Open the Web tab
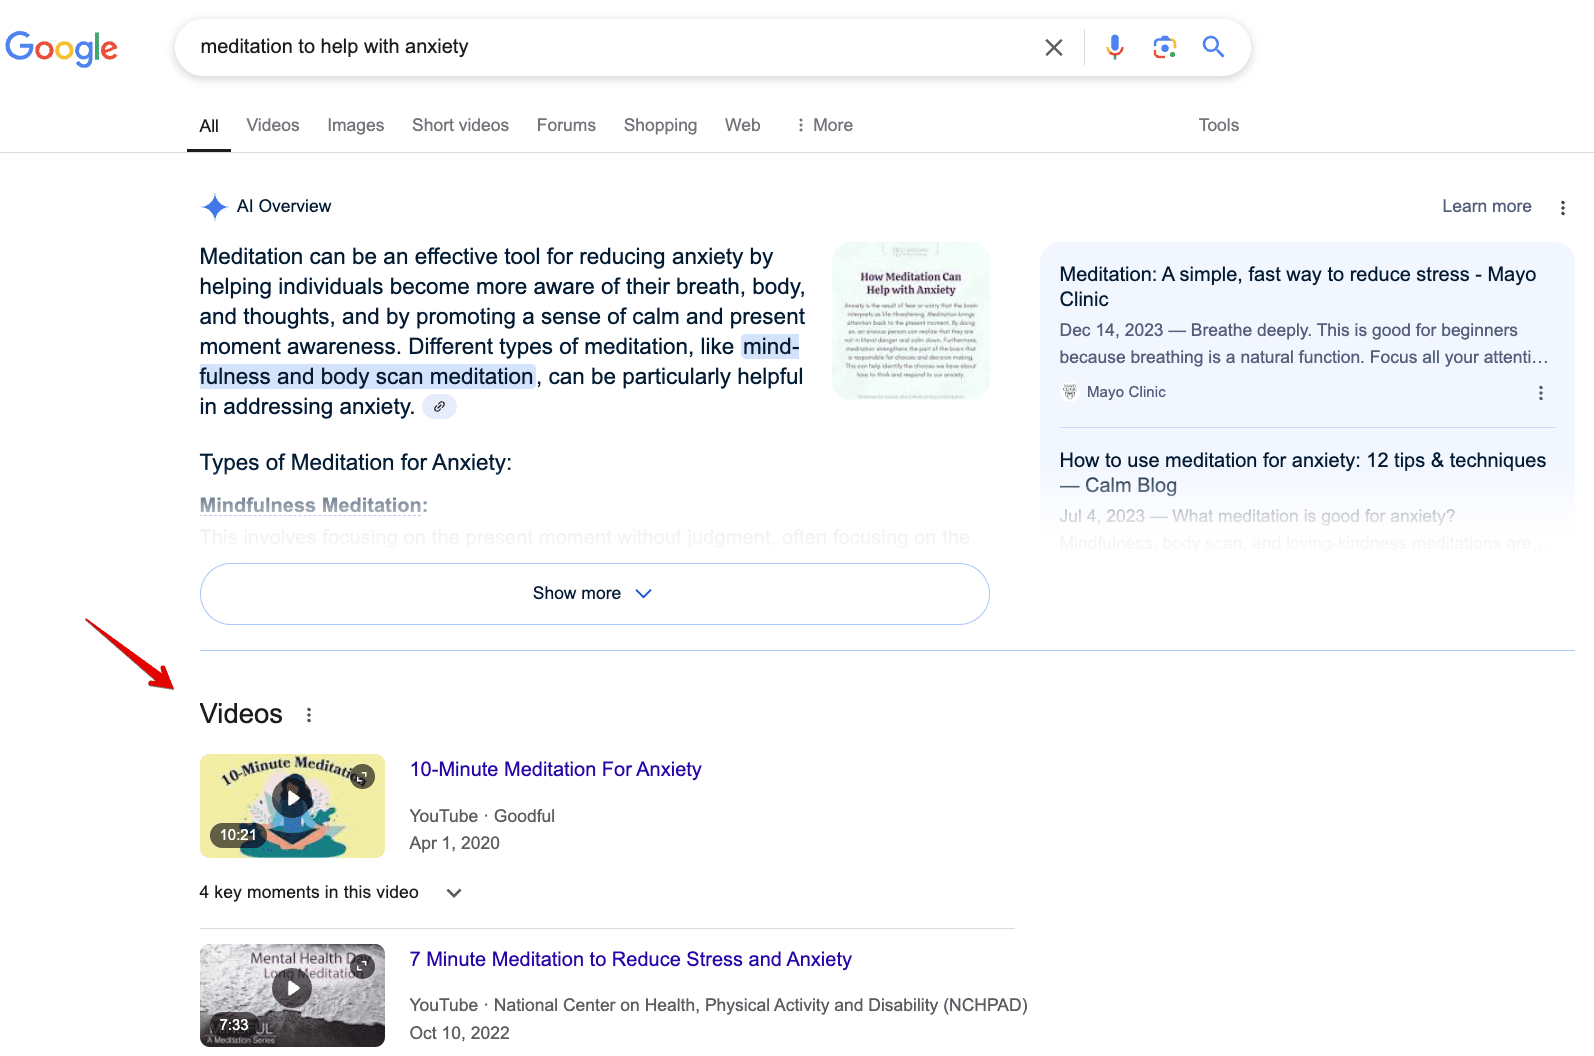Viewport: 1594px width, 1056px height. coord(742,125)
